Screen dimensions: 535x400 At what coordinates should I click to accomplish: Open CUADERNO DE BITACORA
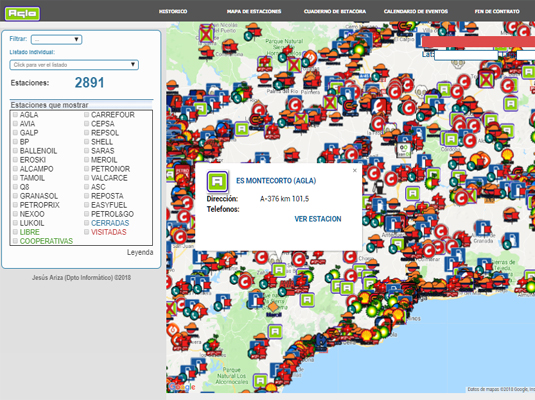point(335,12)
